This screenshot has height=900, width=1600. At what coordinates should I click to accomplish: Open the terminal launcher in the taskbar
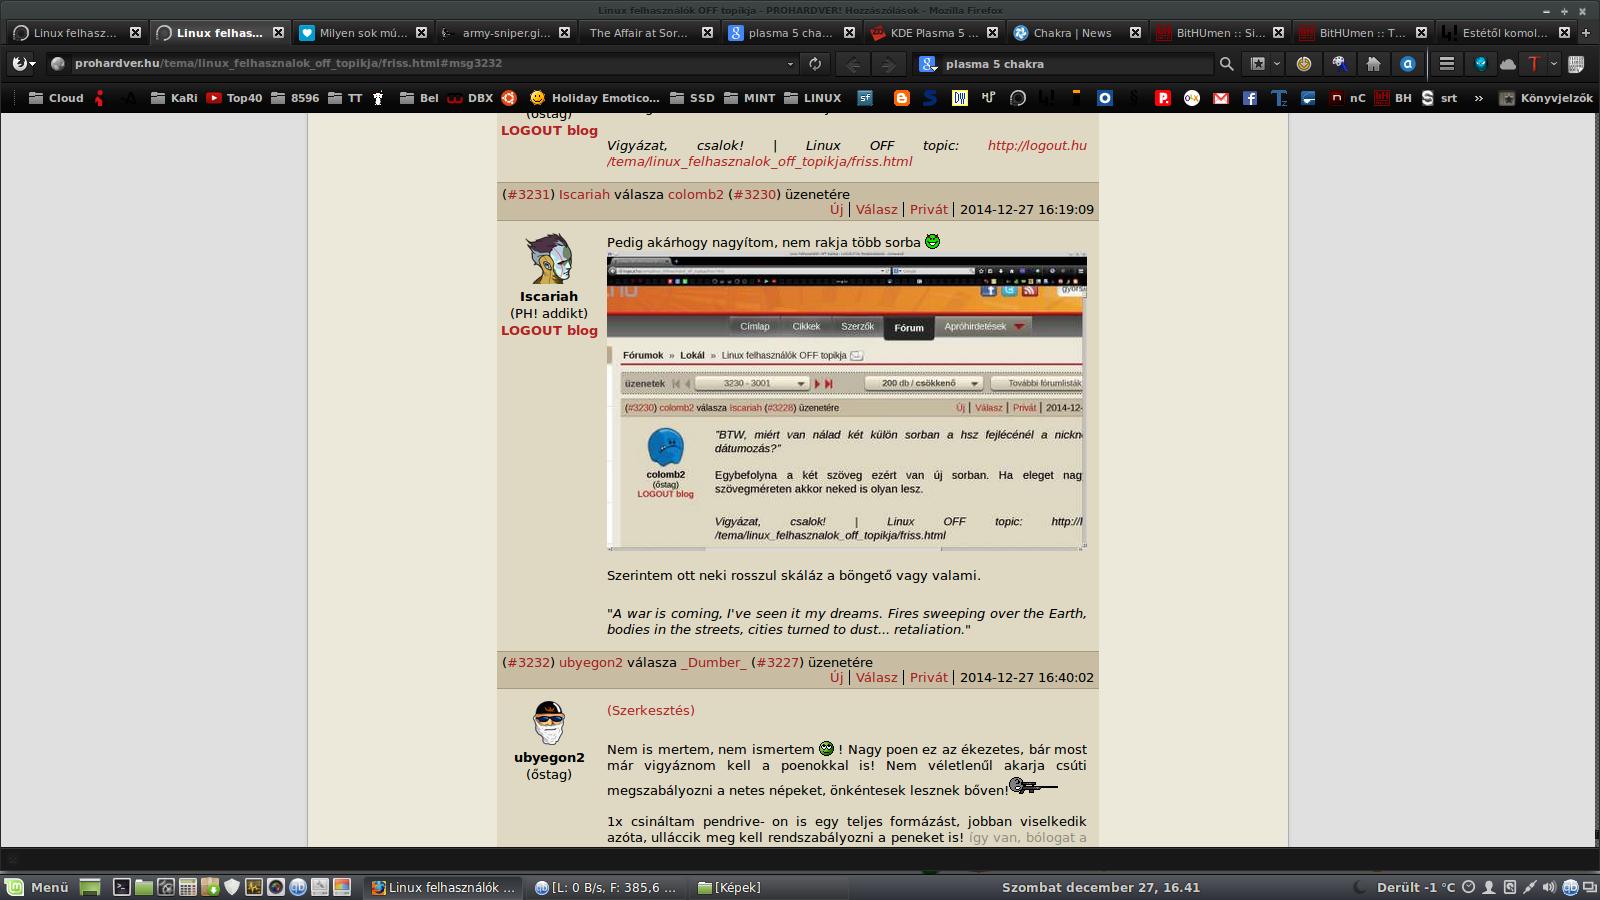(121, 887)
